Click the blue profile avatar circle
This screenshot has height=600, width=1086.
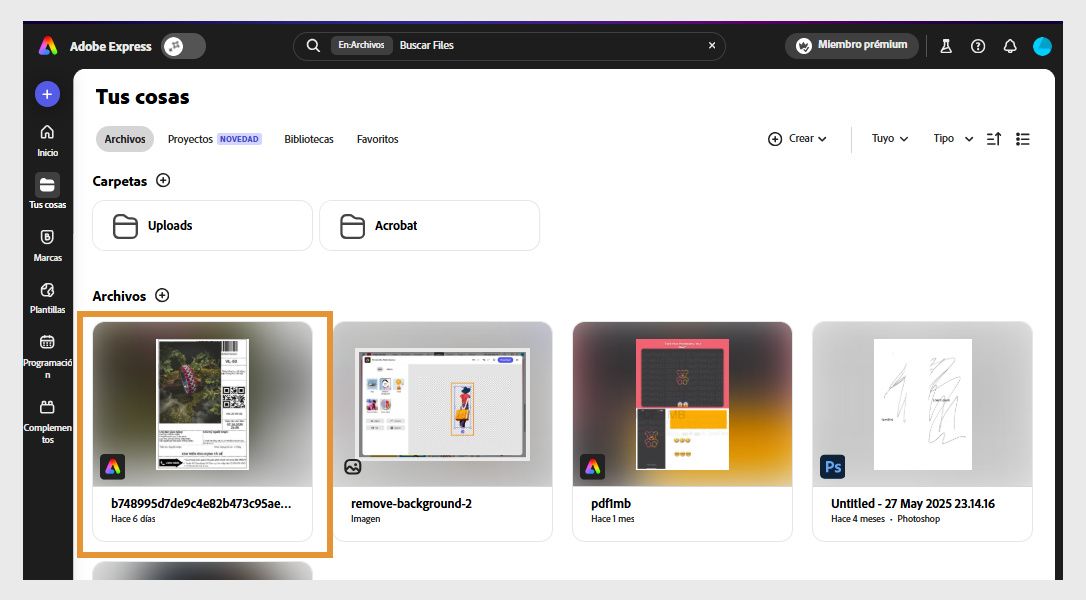pos(1043,45)
